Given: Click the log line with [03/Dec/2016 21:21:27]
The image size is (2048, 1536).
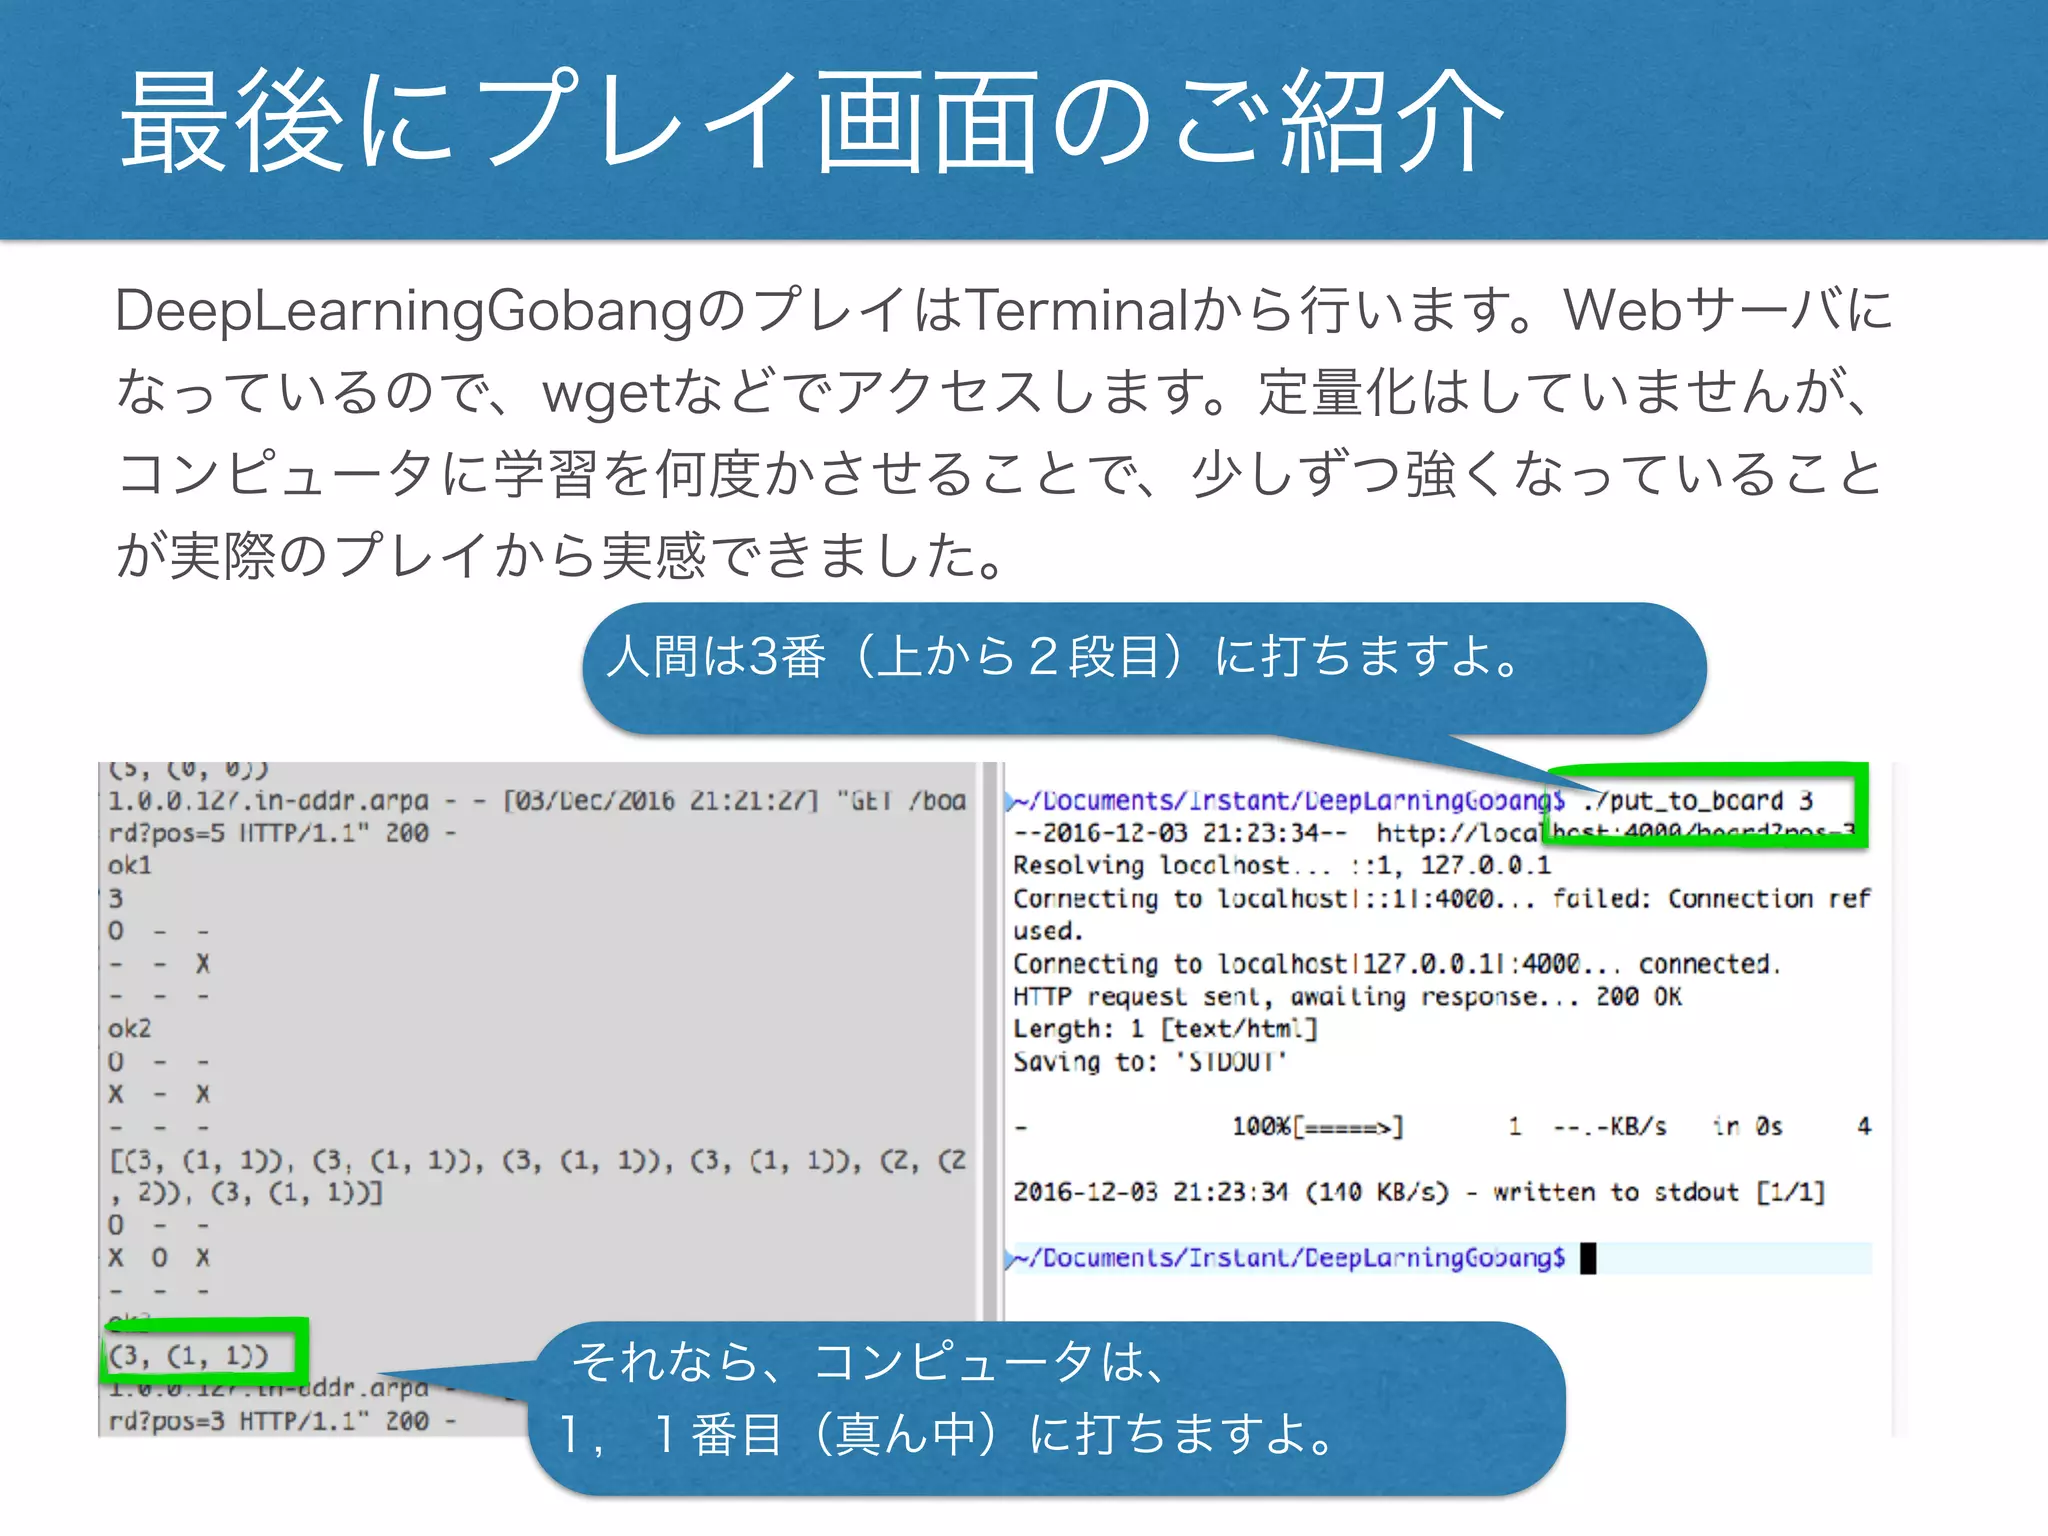Looking at the screenshot, I should 537,800.
